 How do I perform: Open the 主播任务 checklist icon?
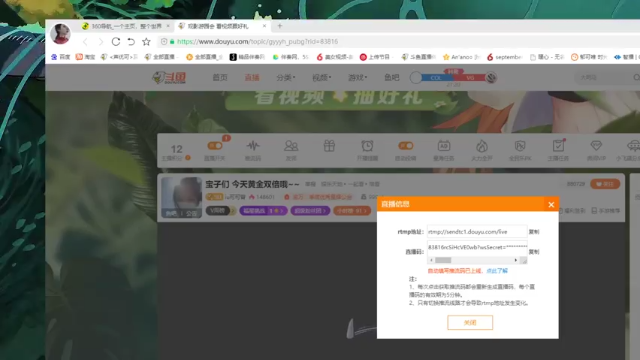tap(558, 146)
